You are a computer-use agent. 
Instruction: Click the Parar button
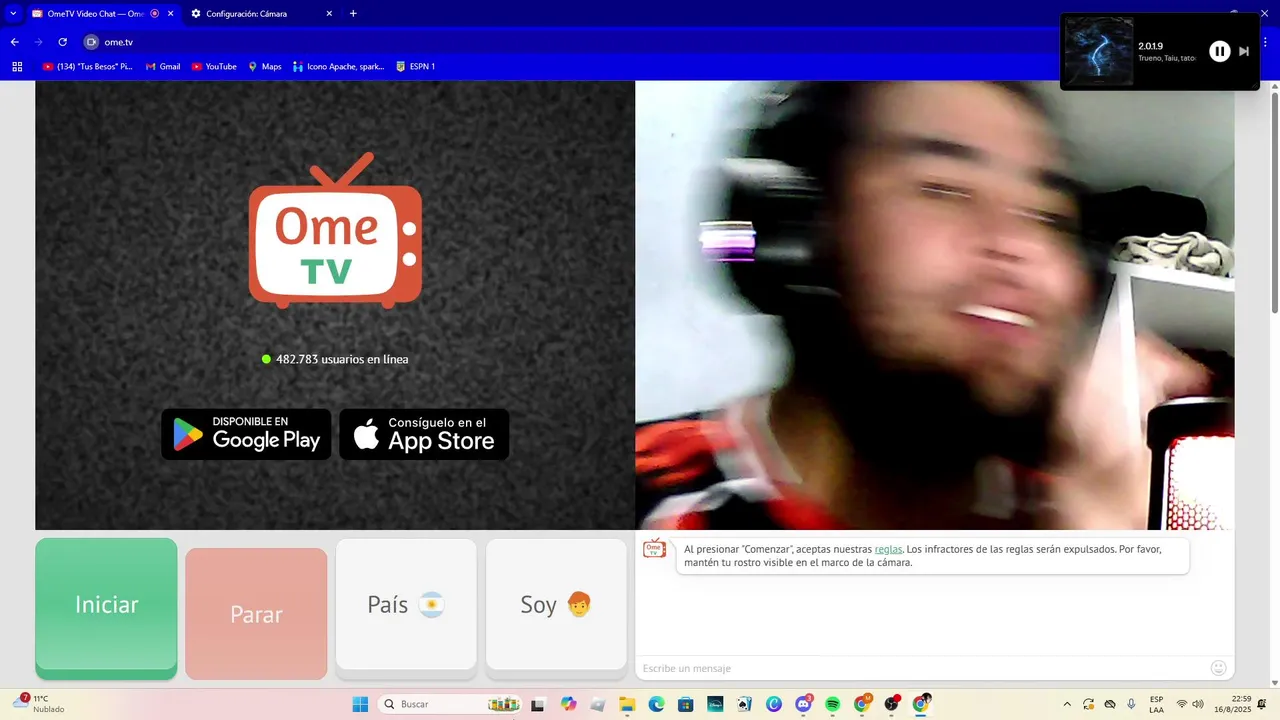point(256,613)
